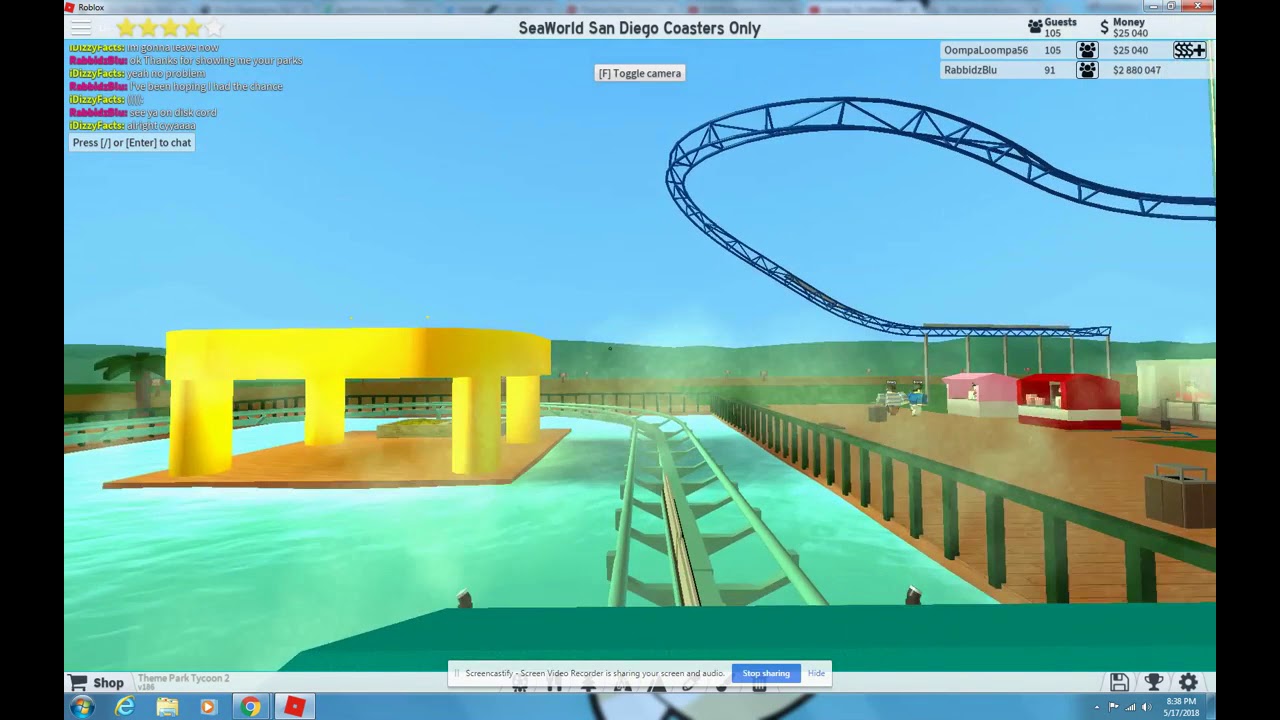1280x720 pixels.
Task: Click the save floppy disk icon
Action: [1119, 682]
